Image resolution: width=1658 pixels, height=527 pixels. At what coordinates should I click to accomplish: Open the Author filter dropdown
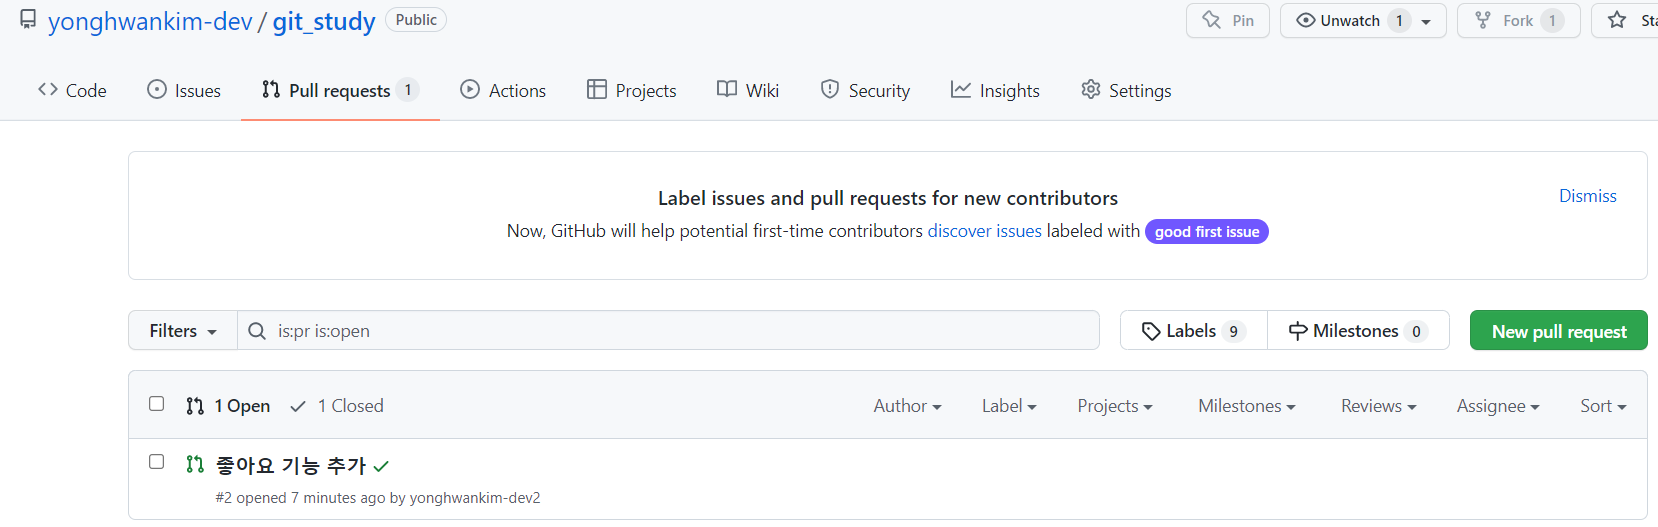(907, 406)
